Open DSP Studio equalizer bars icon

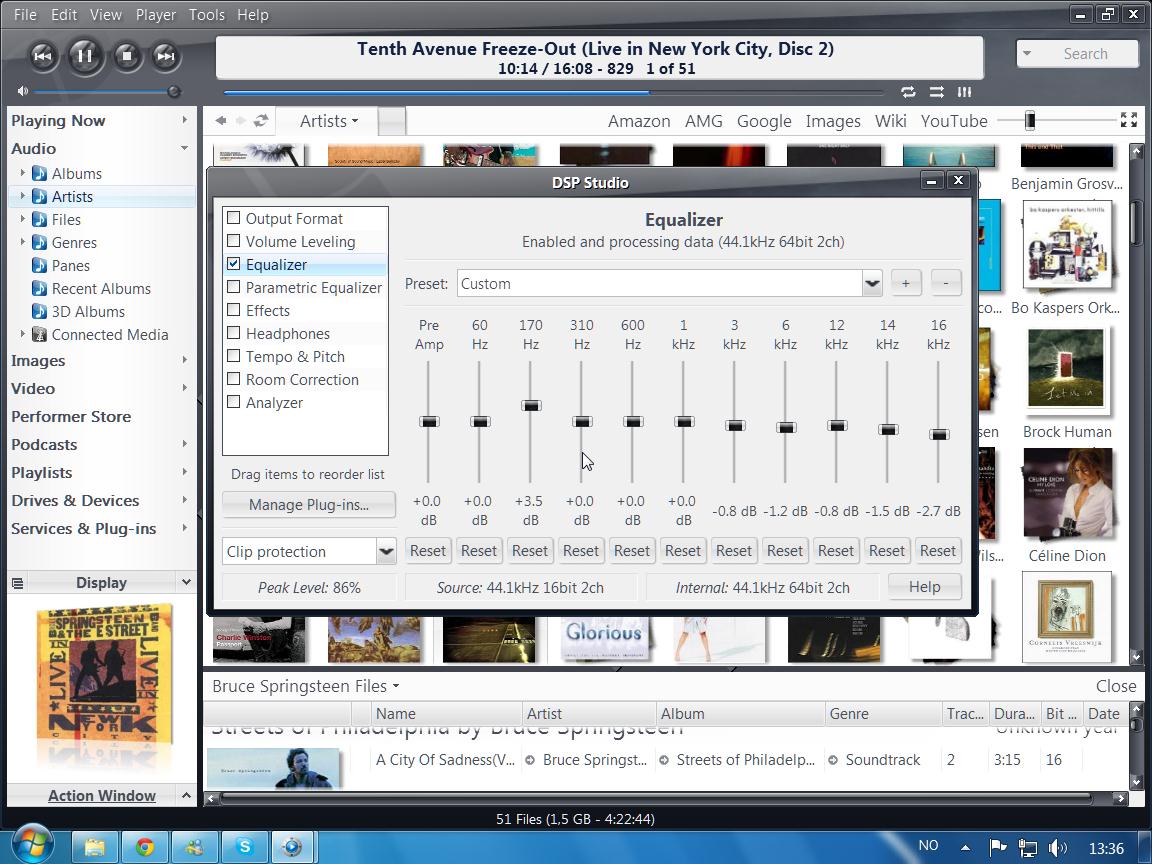coord(964,92)
